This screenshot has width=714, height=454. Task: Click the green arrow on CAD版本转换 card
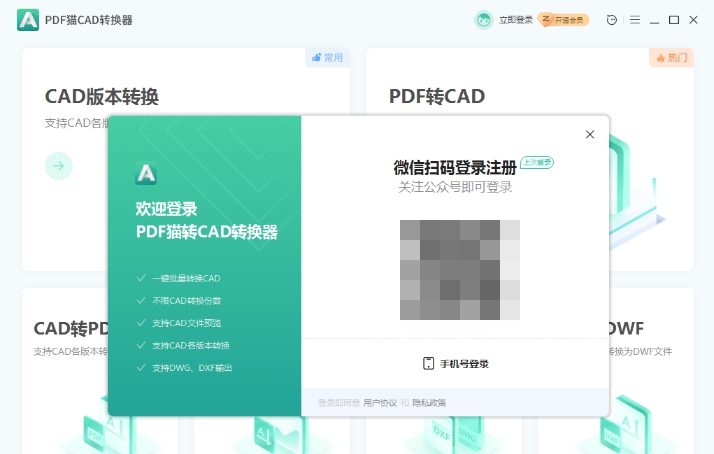[x=58, y=166]
